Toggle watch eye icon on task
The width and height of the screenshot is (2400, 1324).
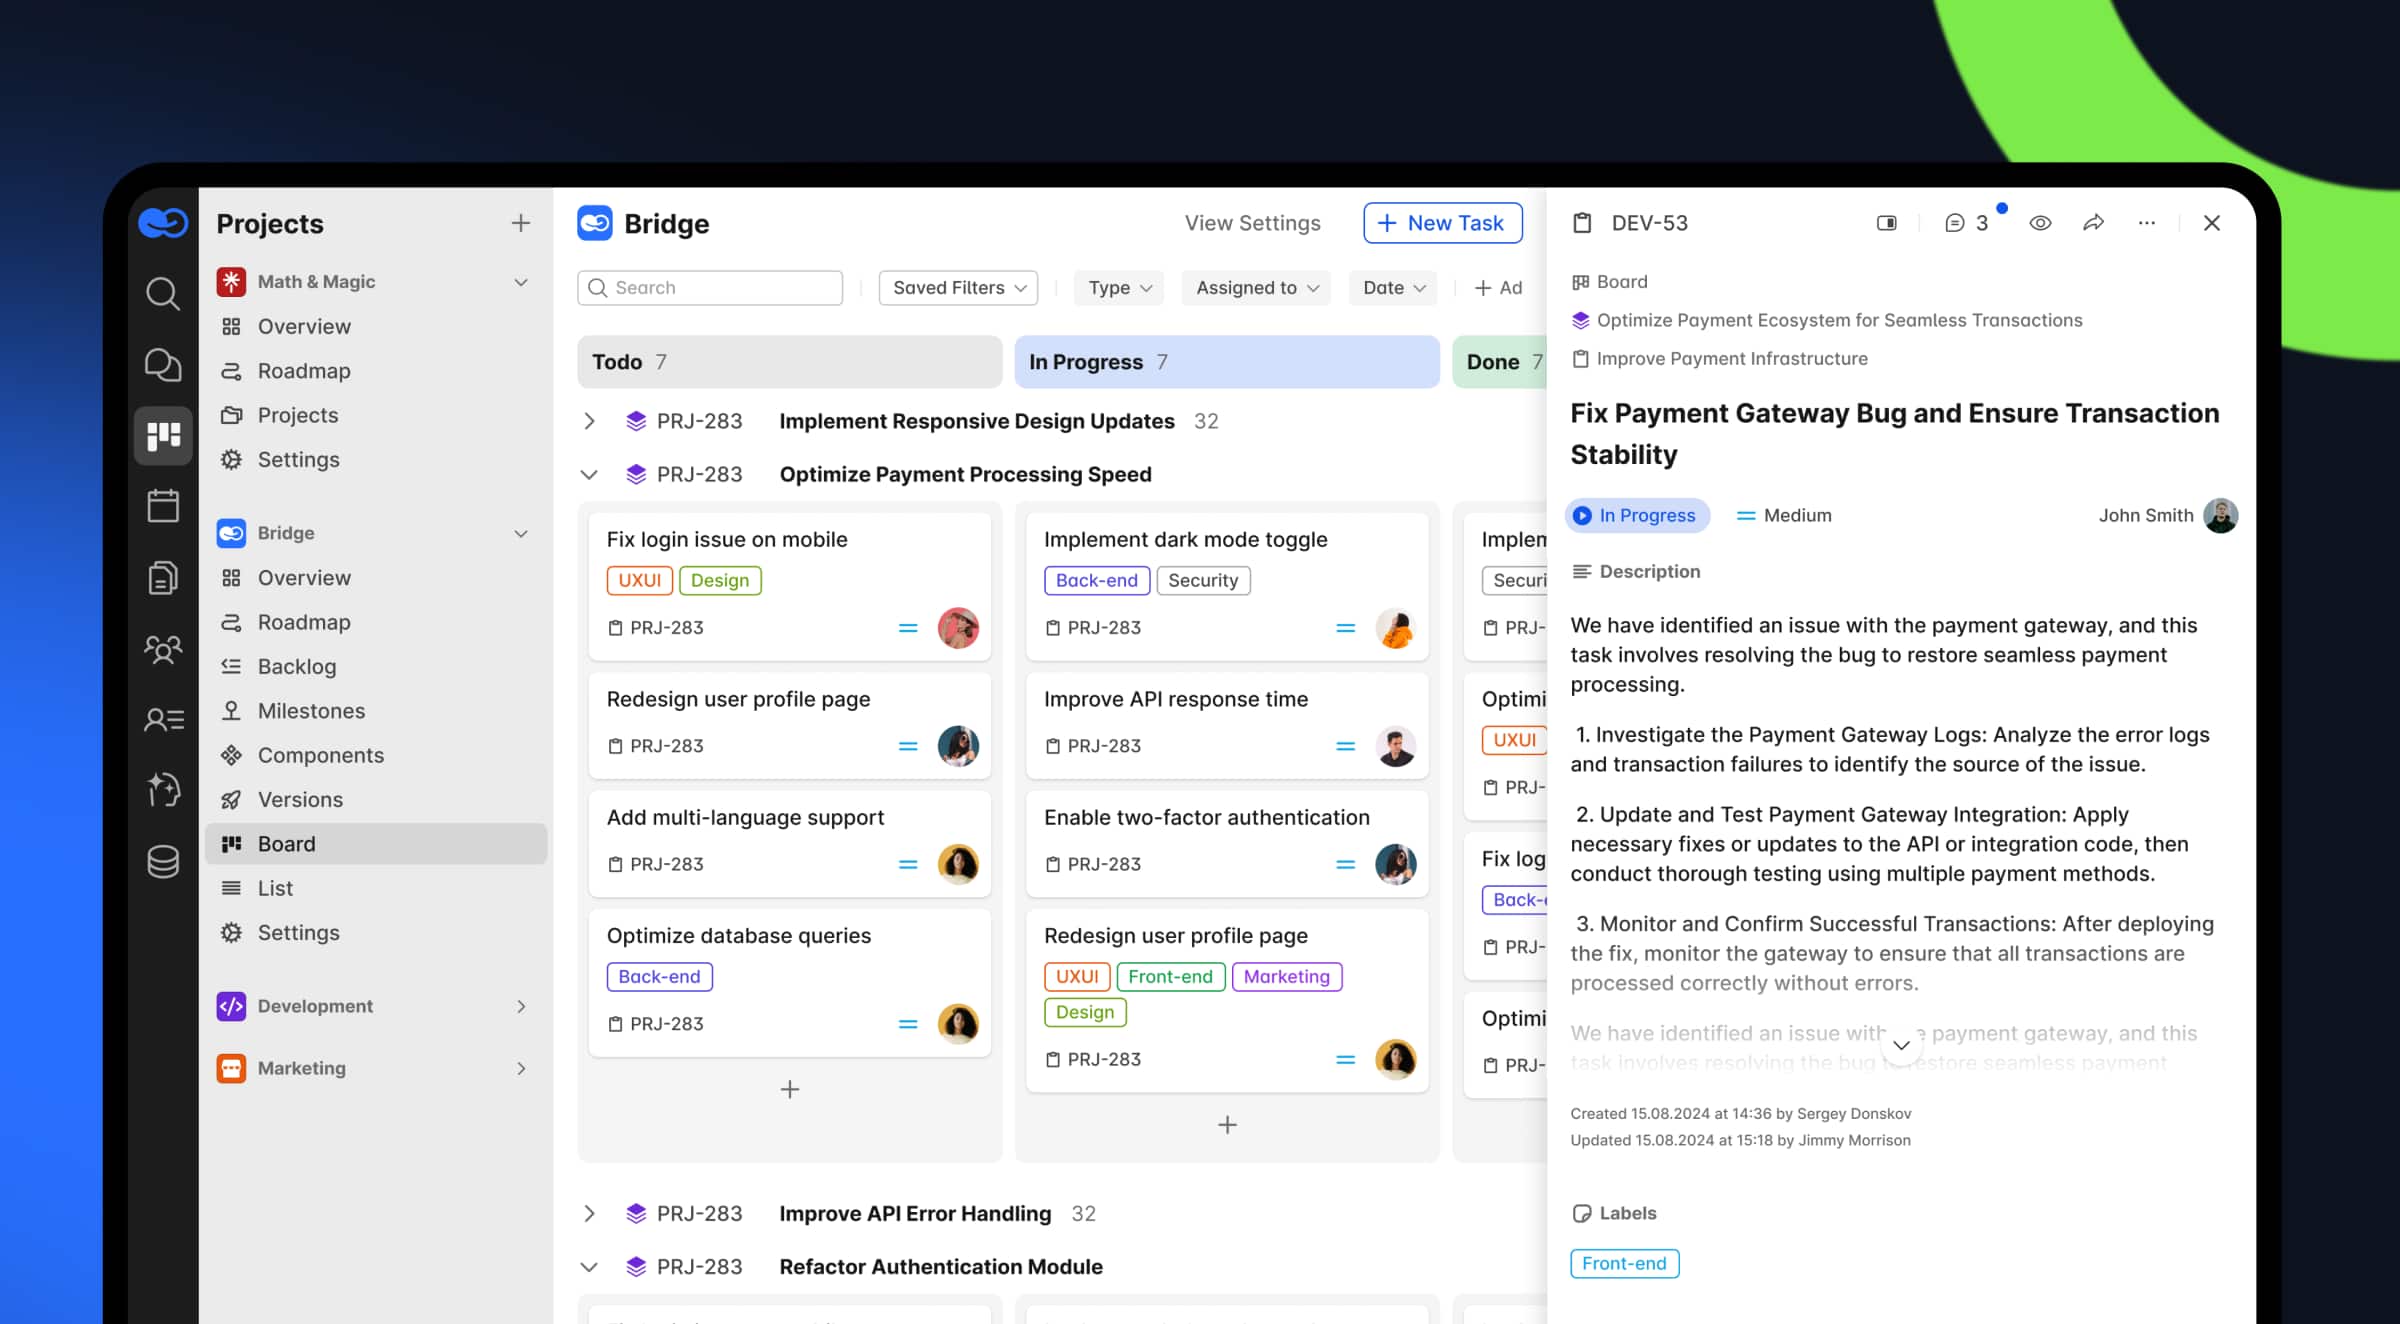[x=2040, y=223]
